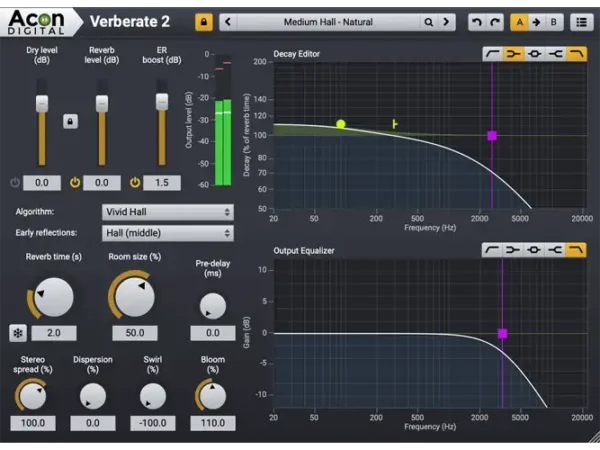Toggle Output Equalizer low cut band
Viewport: 600px width, 450px height.
click(492, 250)
